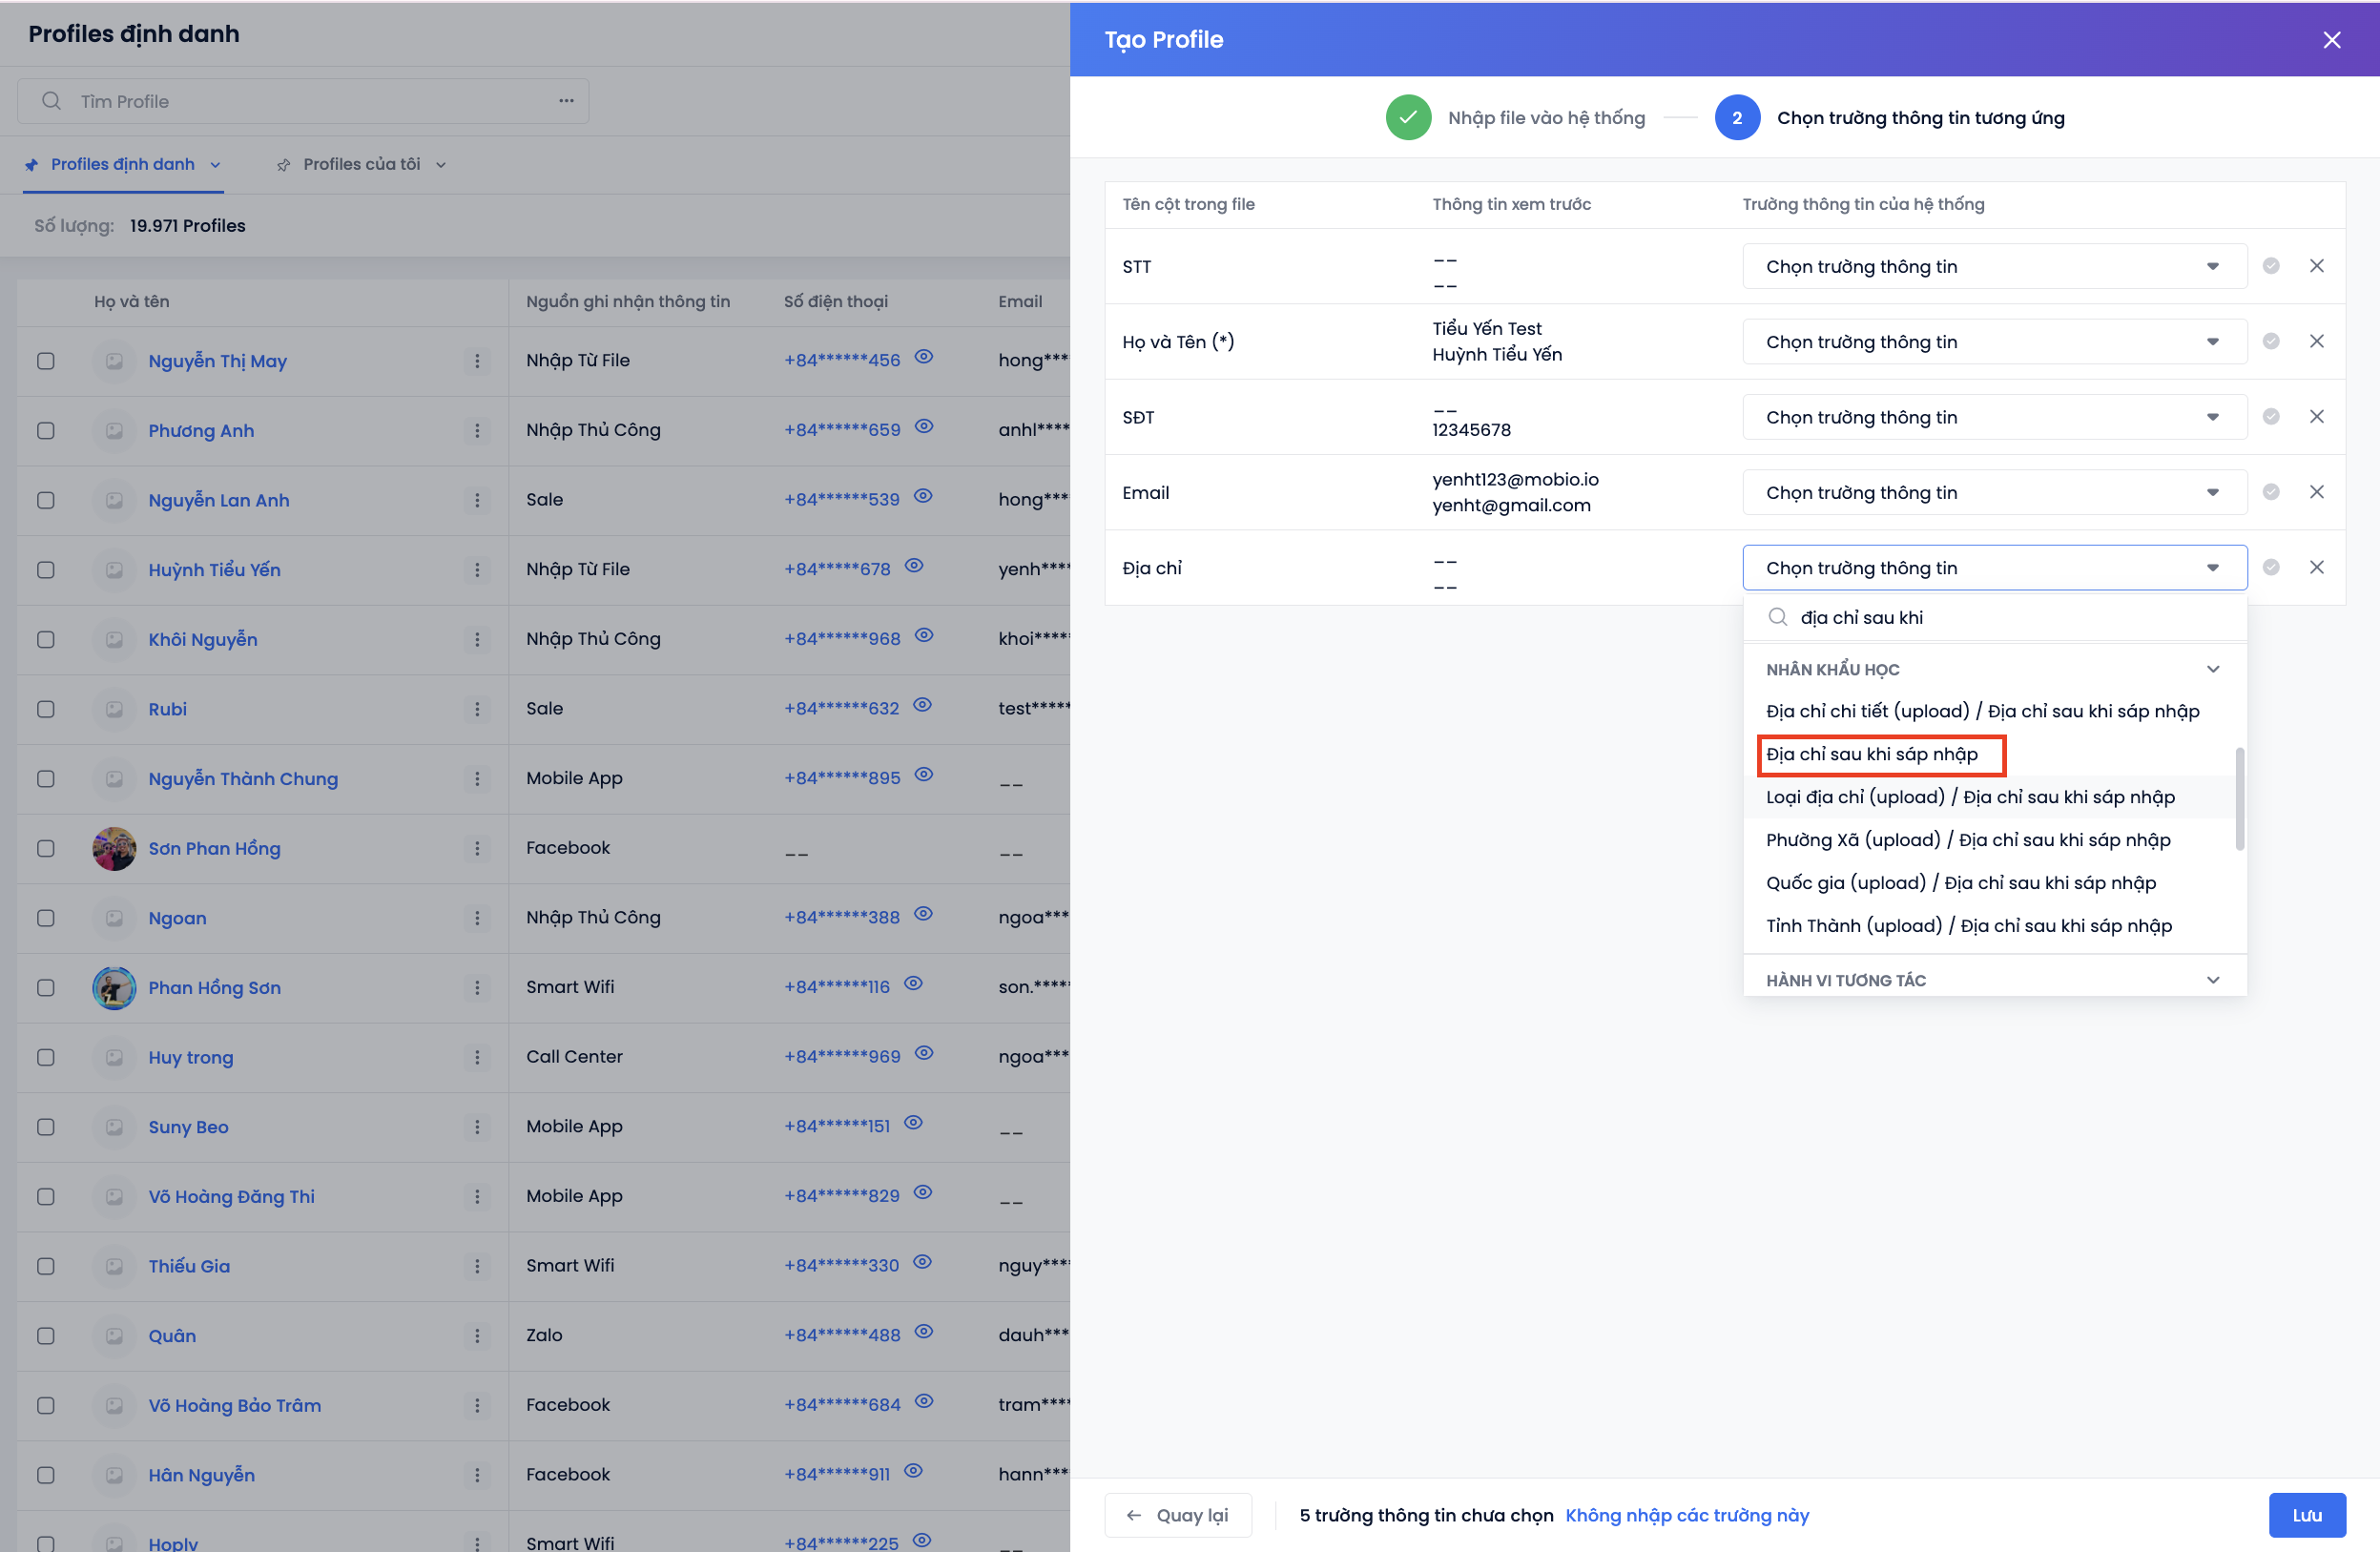Click the pin icon on Profiles của tôi
2380x1552 pixels.
pyautogui.click(x=284, y=165)
